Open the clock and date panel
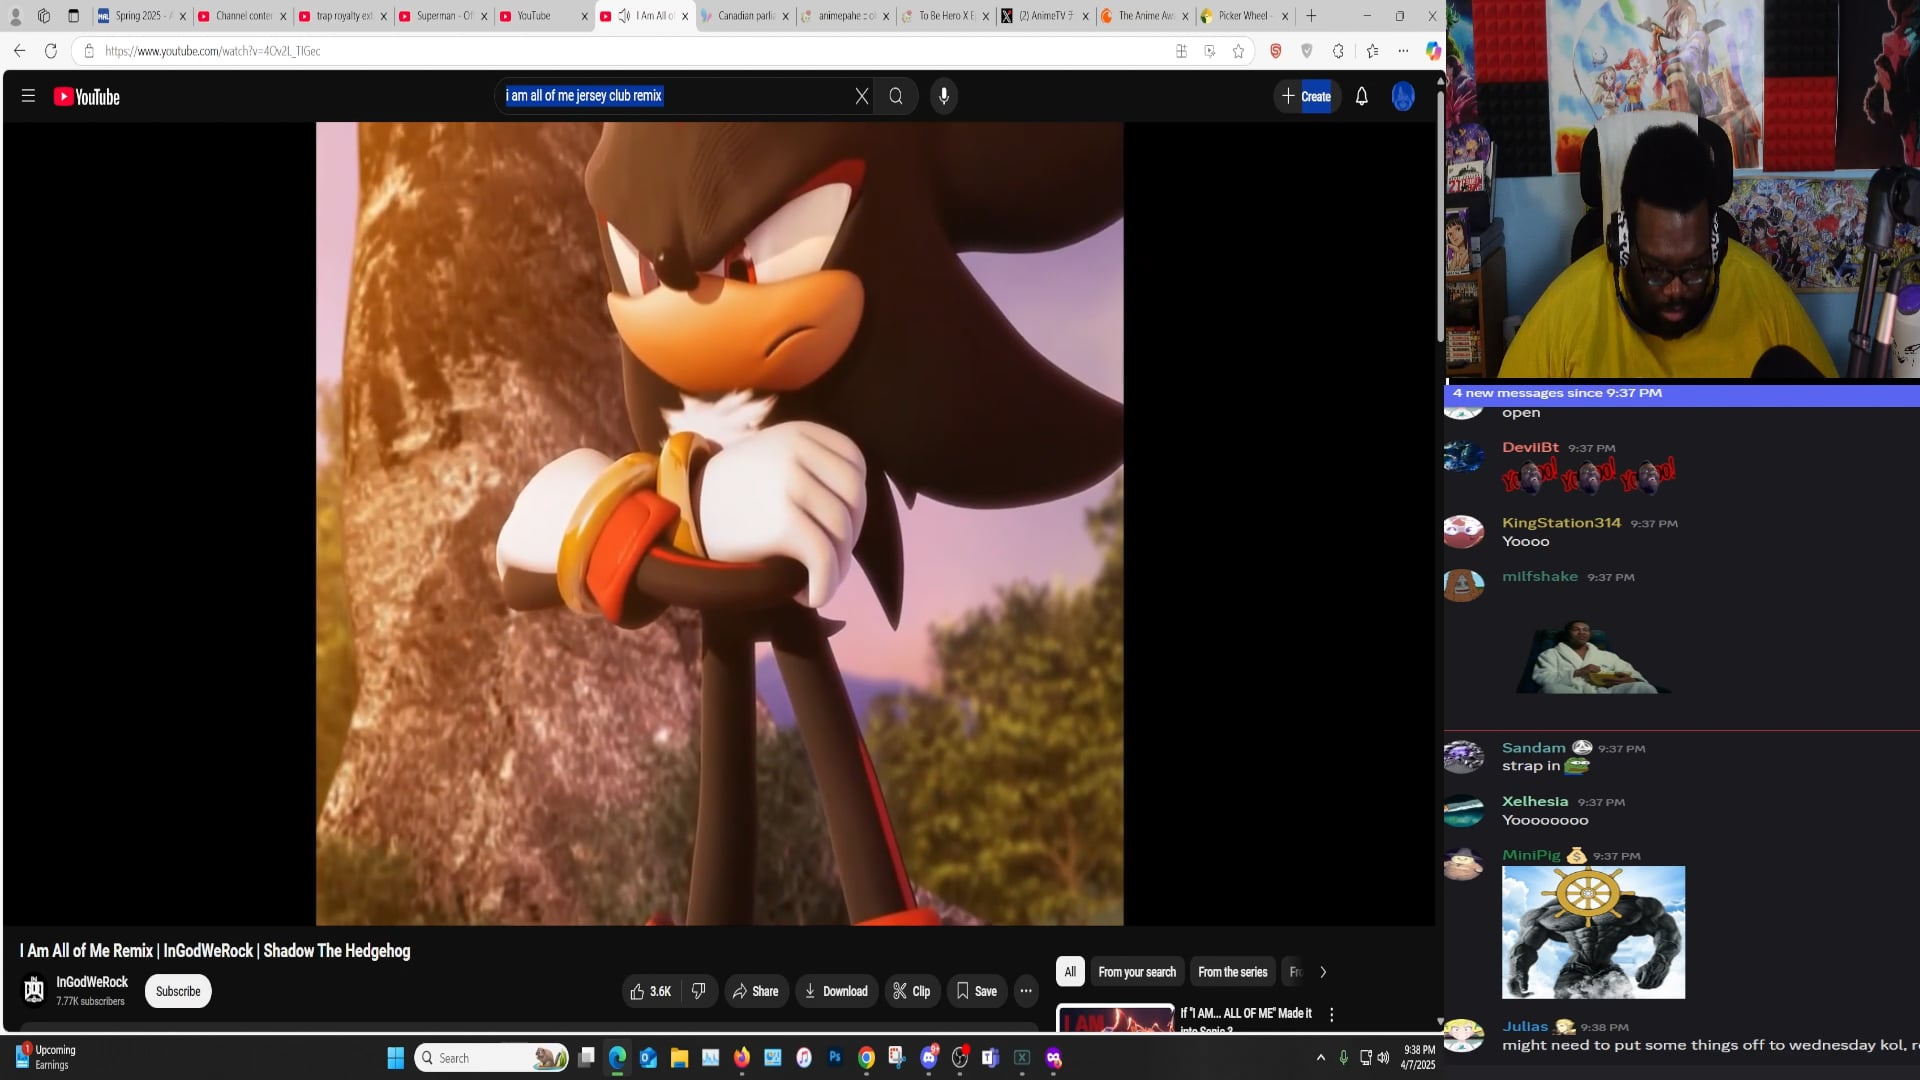1920x1080 pixels. point(1418,1057)
